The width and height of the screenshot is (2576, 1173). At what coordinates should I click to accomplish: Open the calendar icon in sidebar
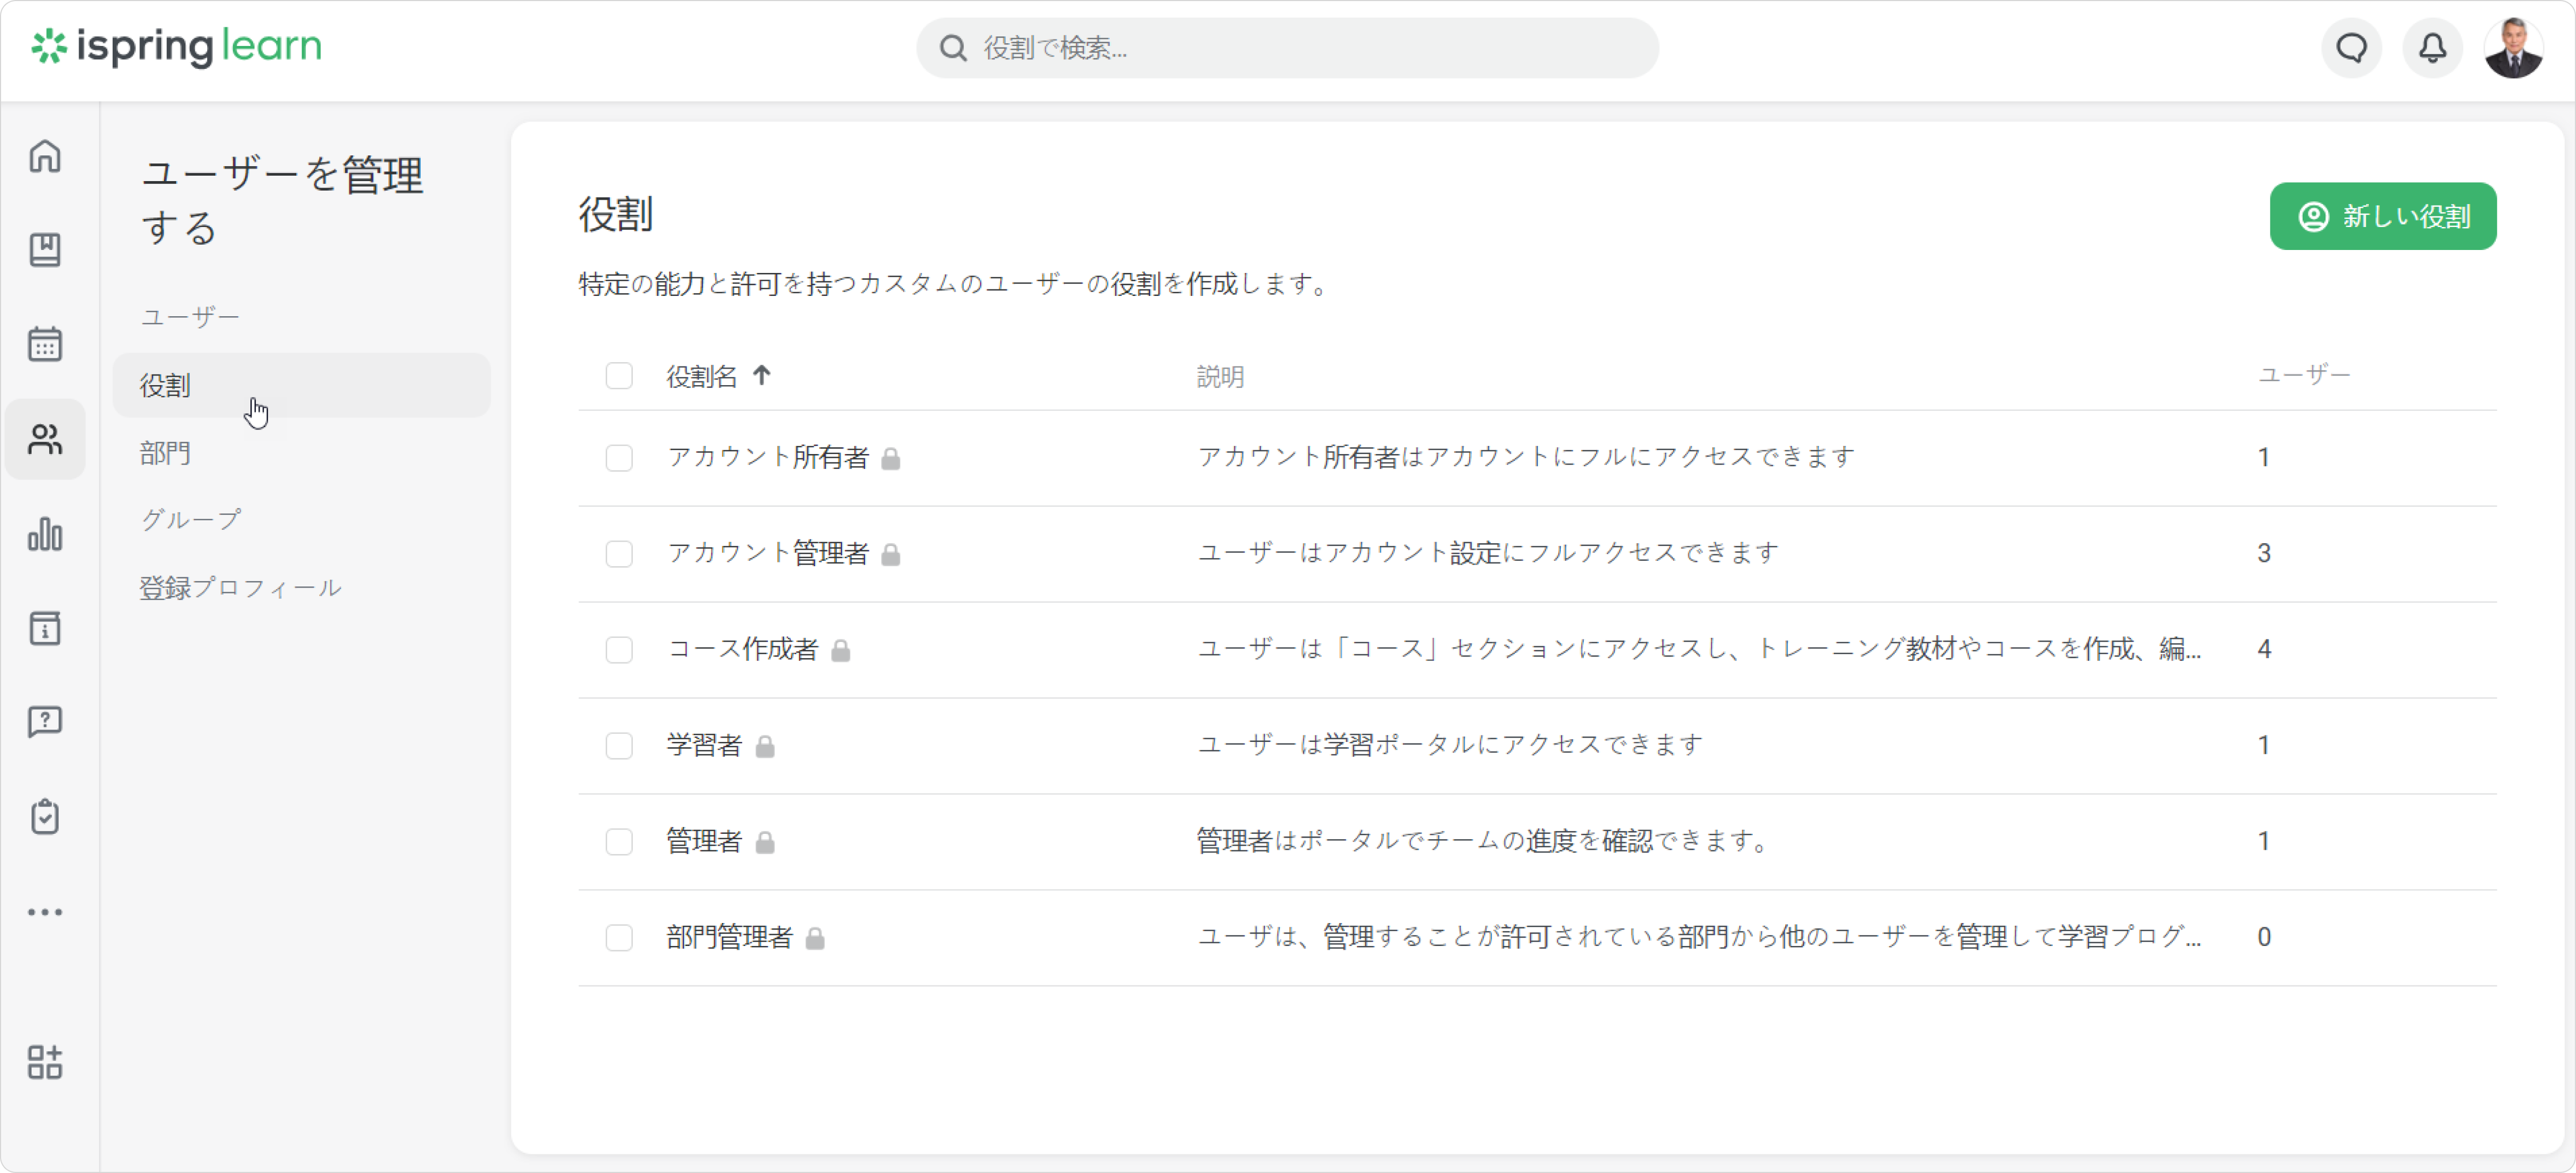click(45, 344)
